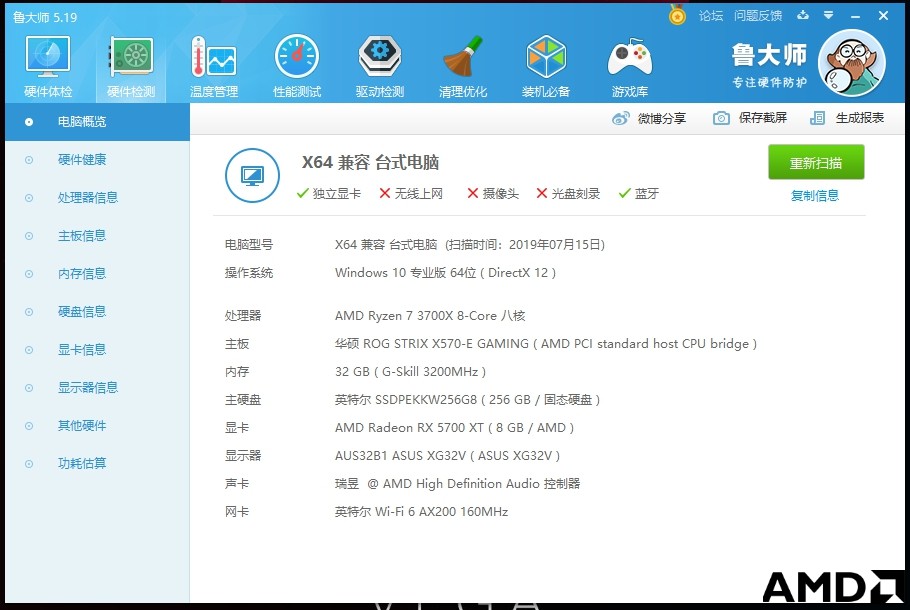910x610 pixels.
Task: Open 温度管理 temperature management
Action: coord(214,66)
